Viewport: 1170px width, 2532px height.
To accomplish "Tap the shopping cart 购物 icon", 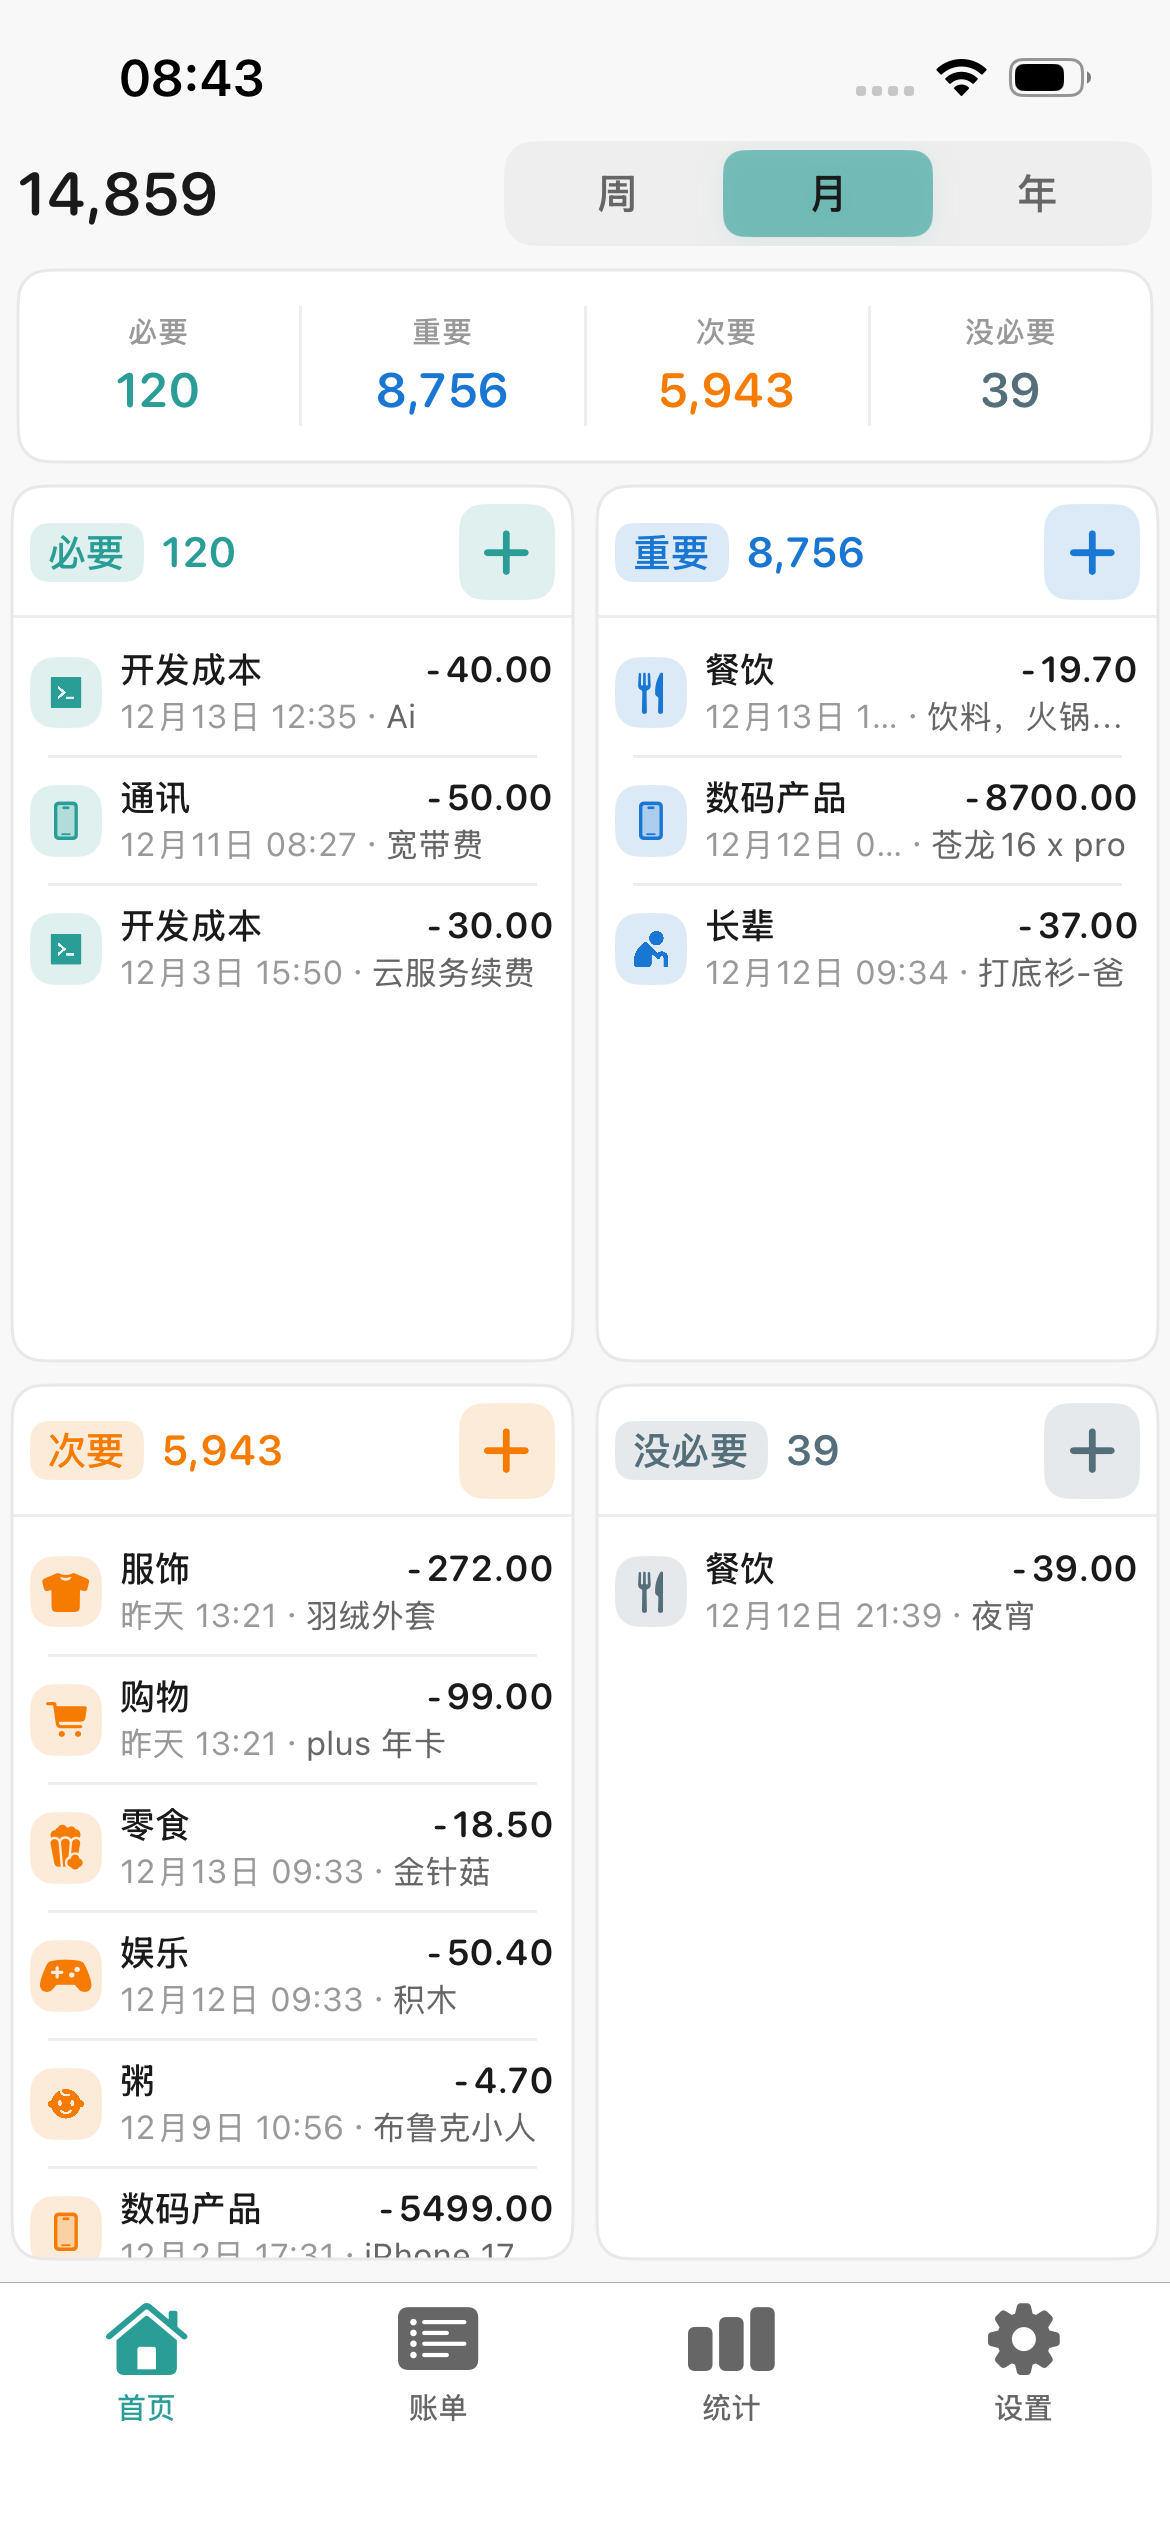I will click(66, 1719).
